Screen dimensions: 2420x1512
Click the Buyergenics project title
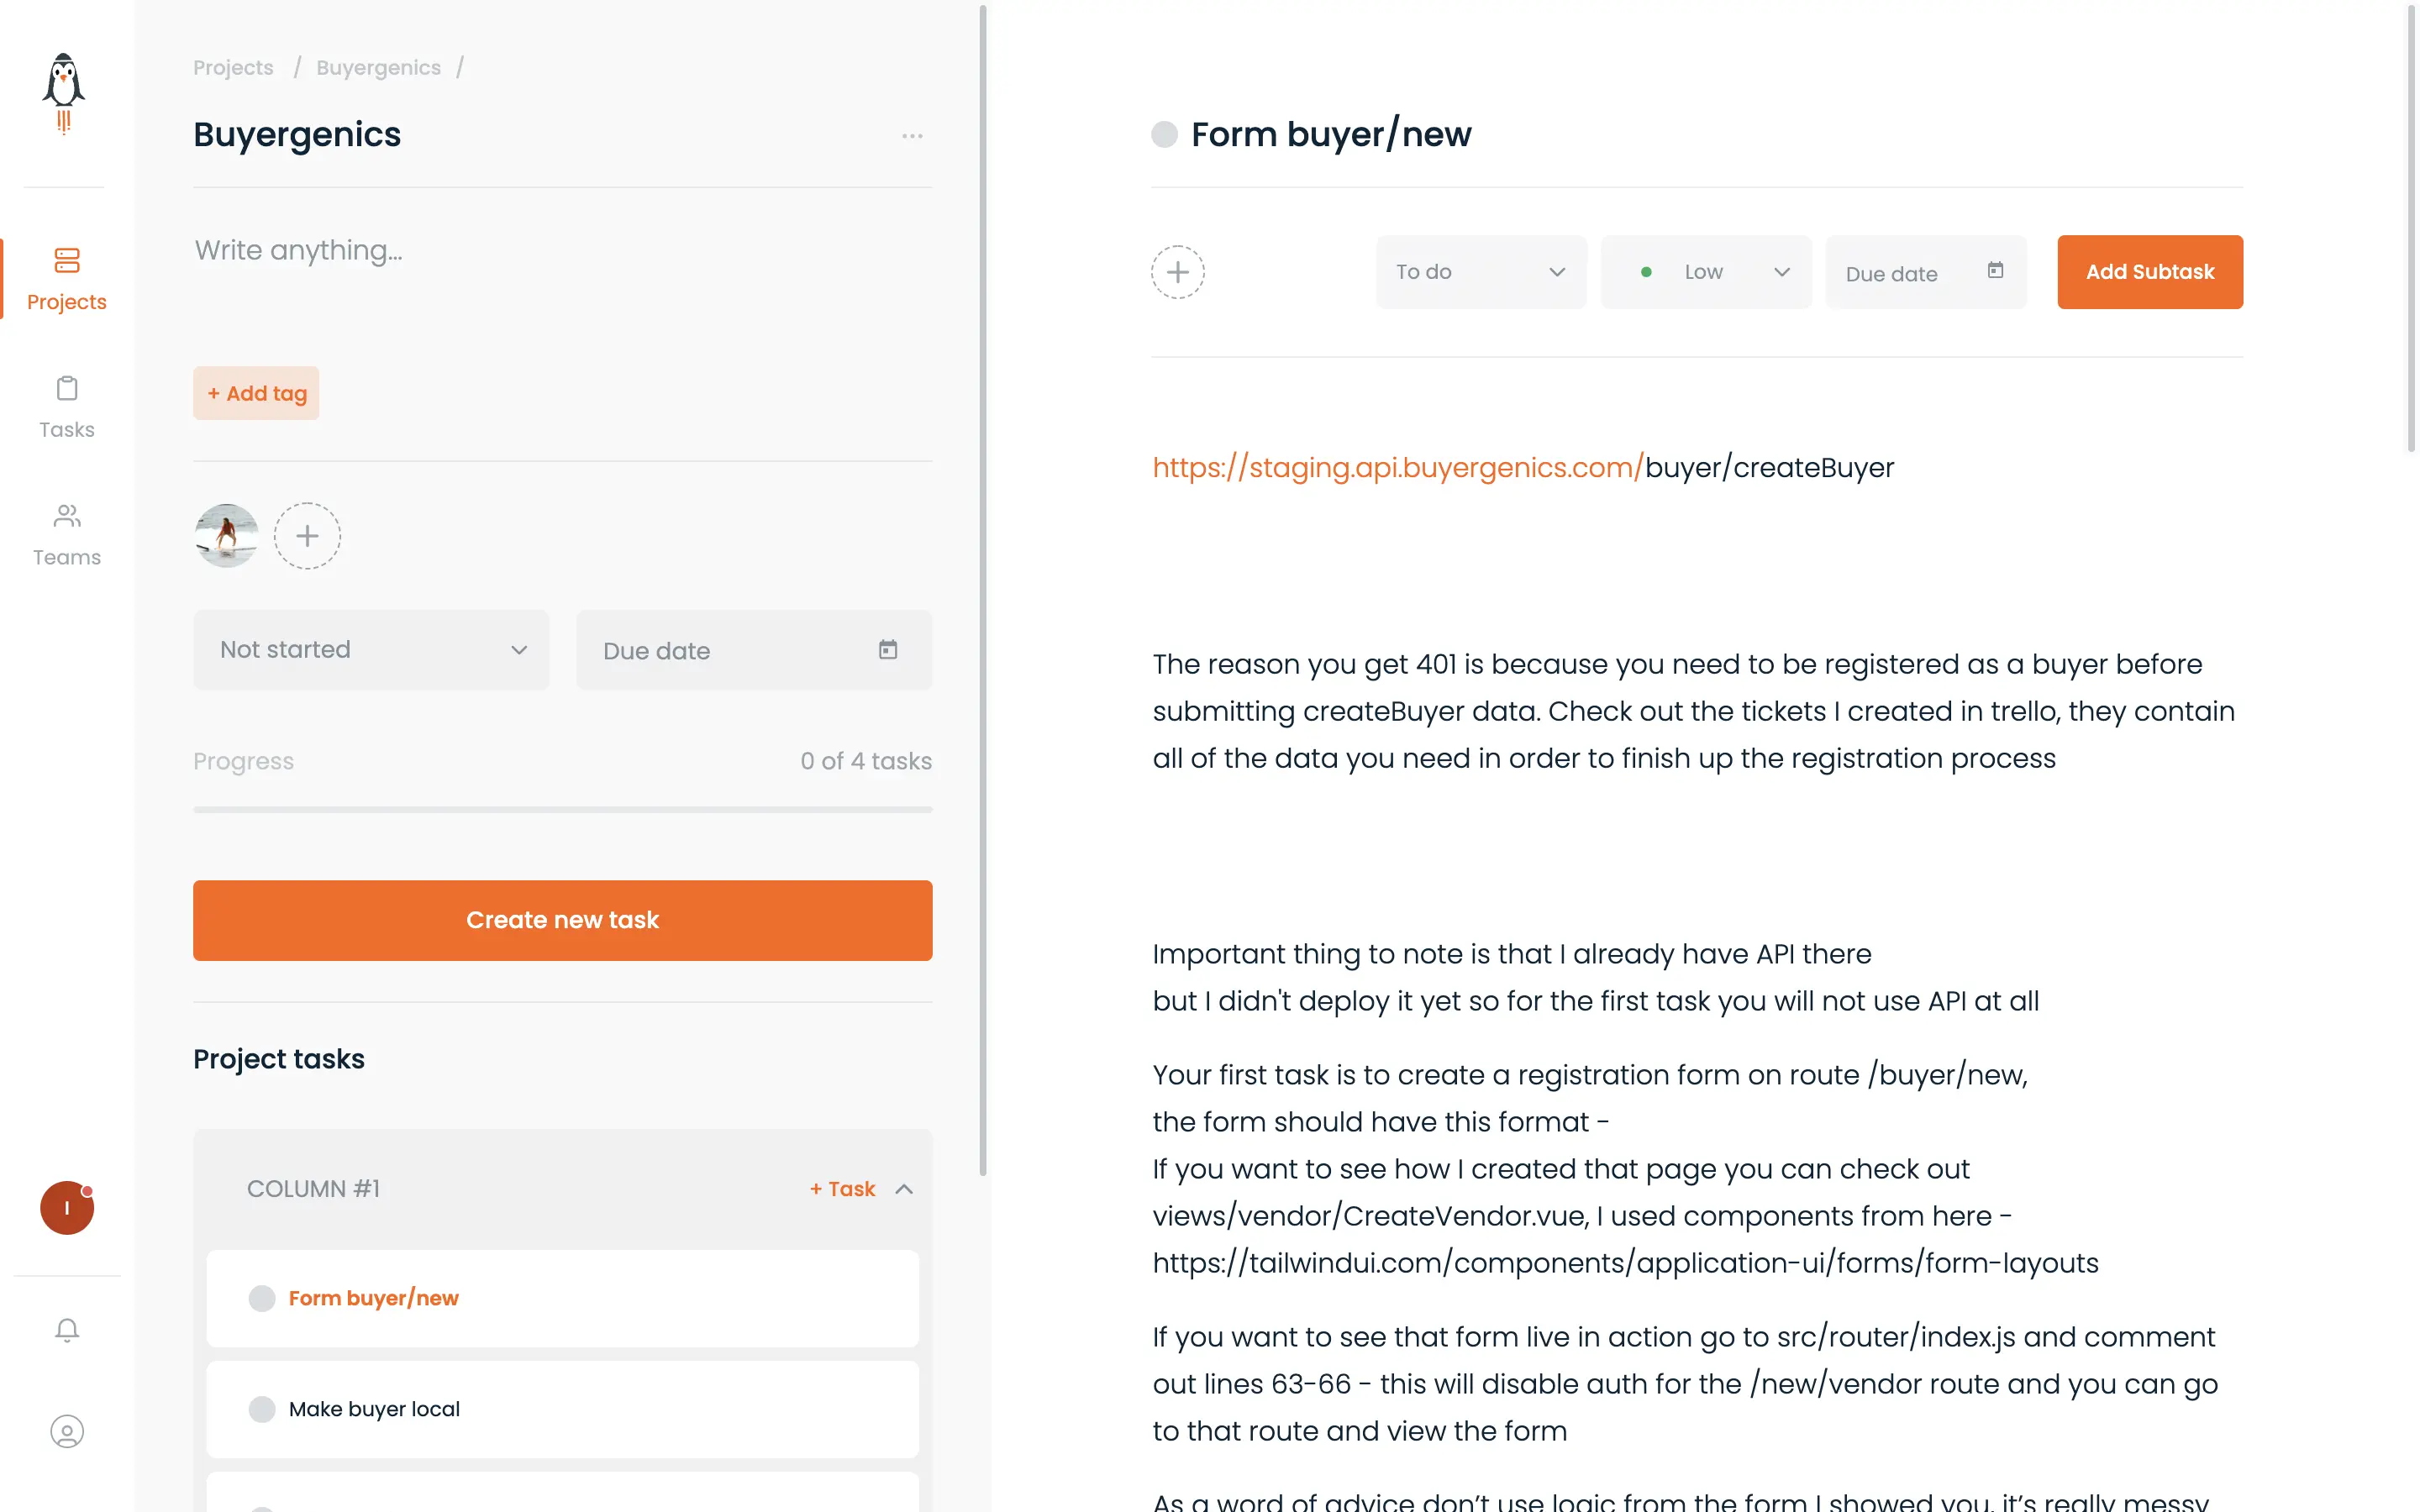(297, 134)
